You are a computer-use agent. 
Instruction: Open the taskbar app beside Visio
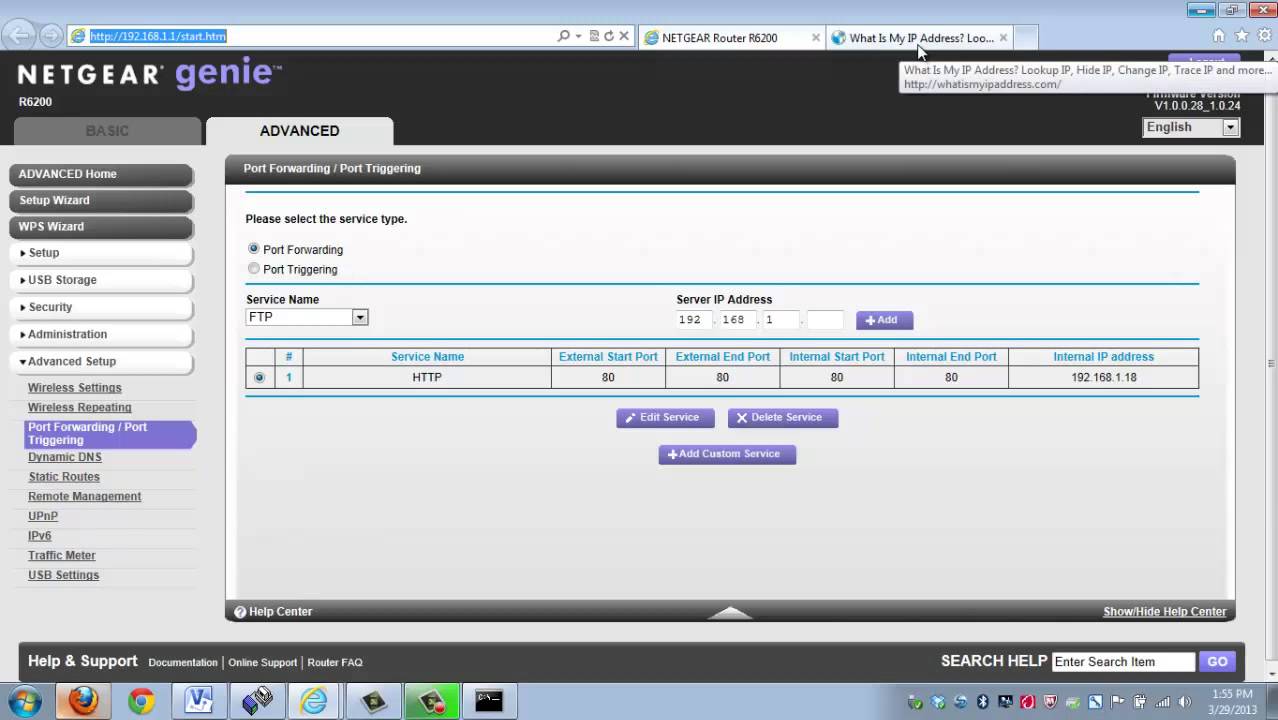pyautogui.click(x=257, y=701)
